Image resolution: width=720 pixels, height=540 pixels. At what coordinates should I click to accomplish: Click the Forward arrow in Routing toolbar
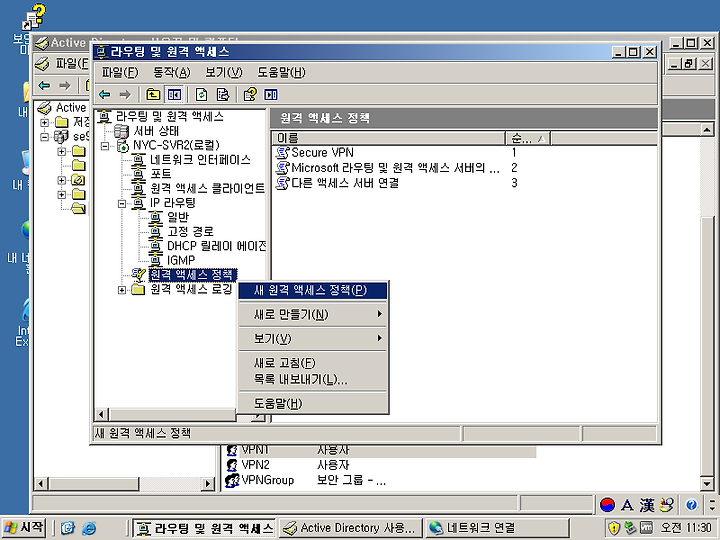point(125,95)
